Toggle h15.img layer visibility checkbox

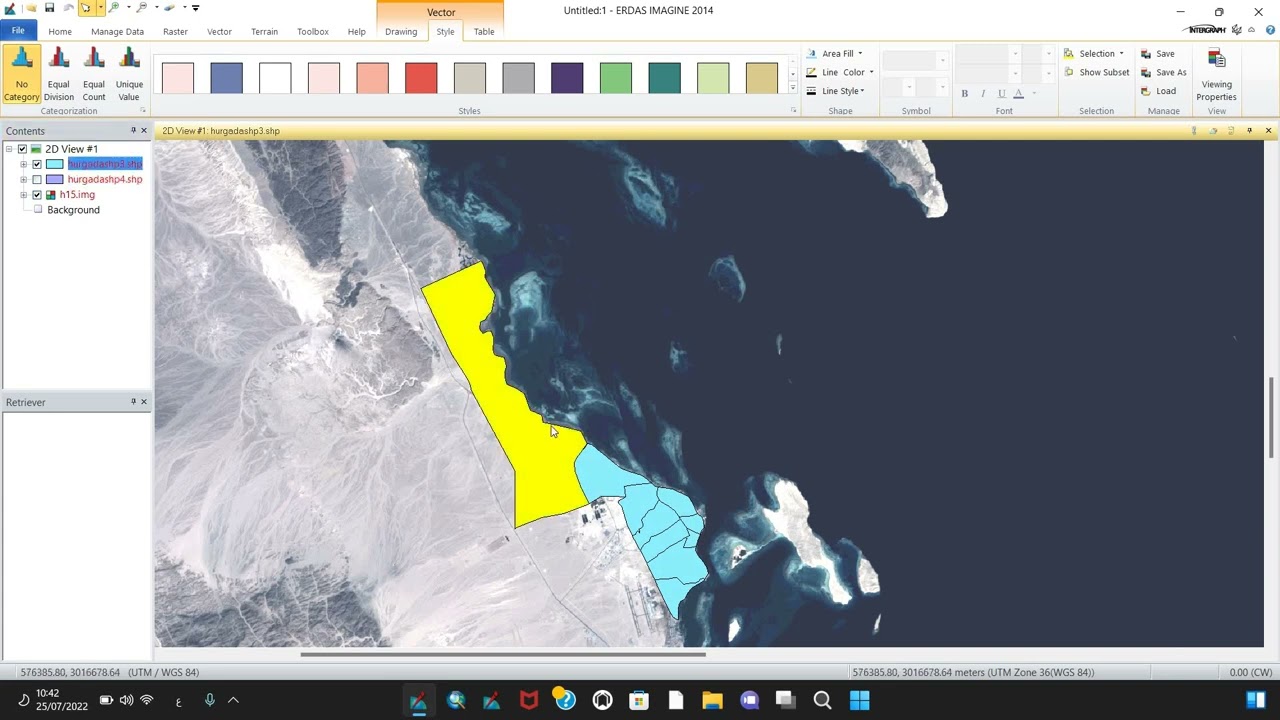pyautogui.click(x=37, y=195)
